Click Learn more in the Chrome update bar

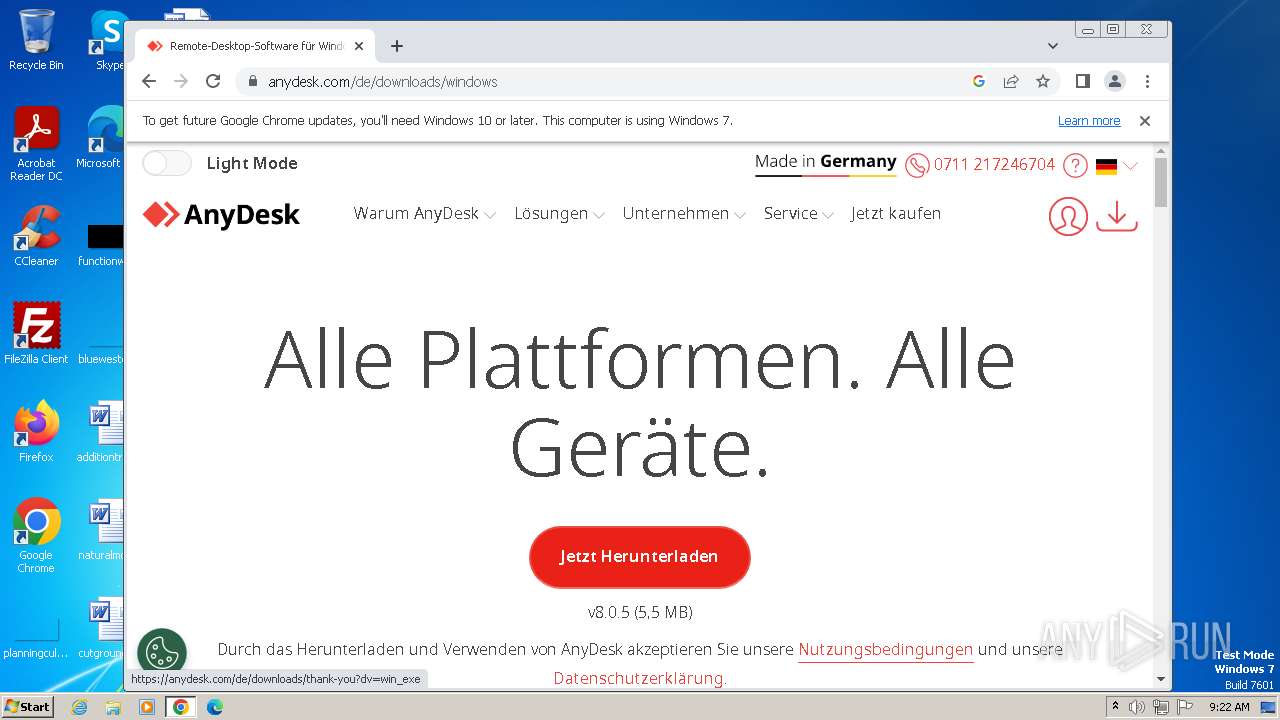point(1089,121)
